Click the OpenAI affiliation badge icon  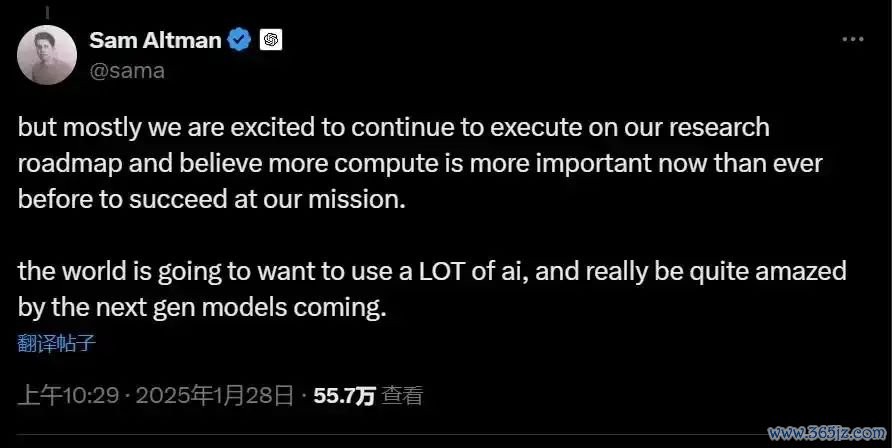pyautogui.click(x=271, y=40)
